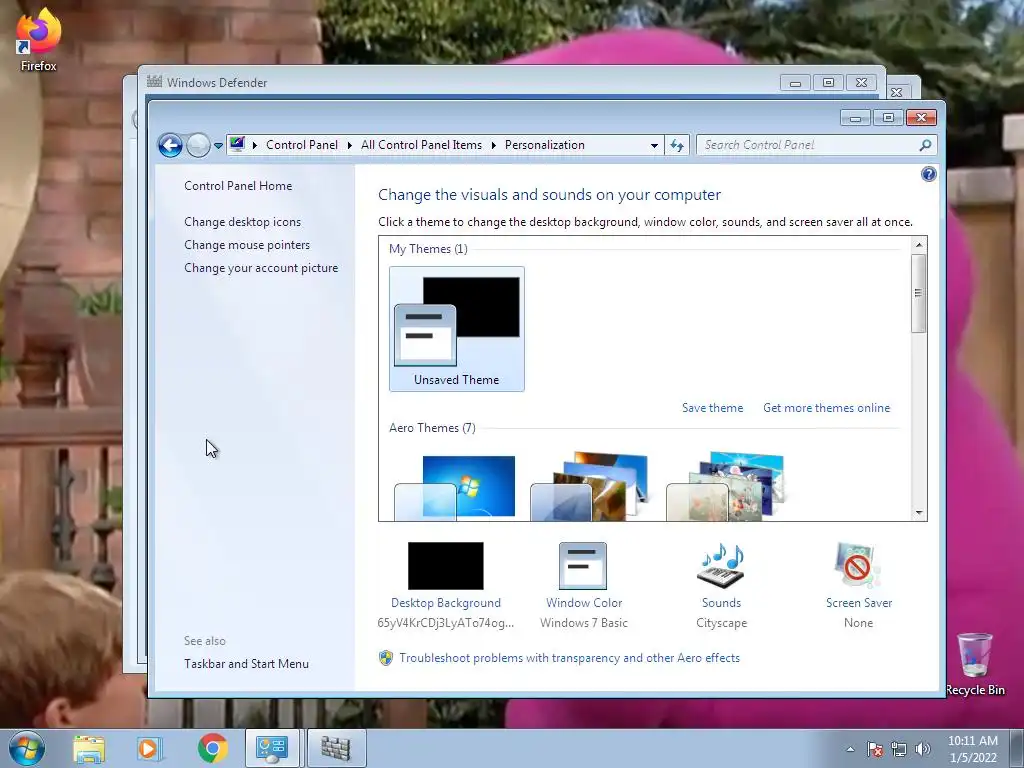Click the Control Panel breadcrumb
This screenshot has height=768, width=1024.
coord(302,145)
